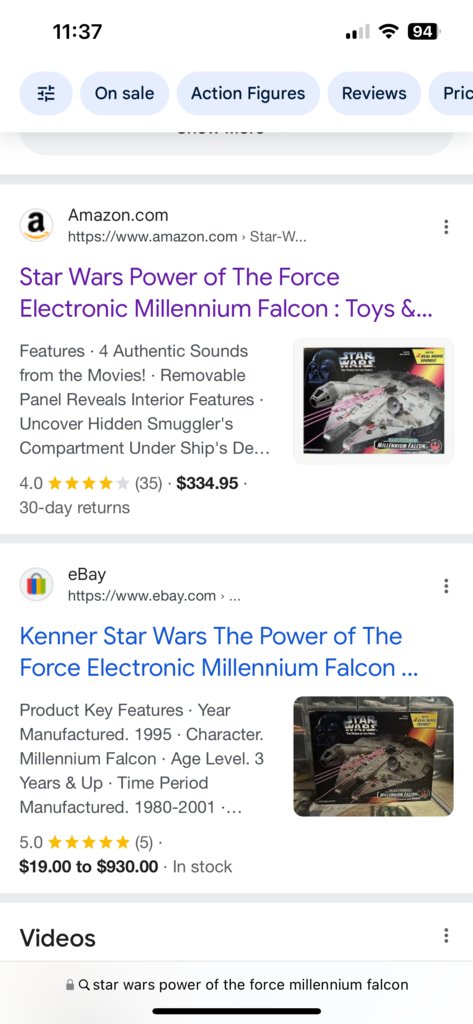Toggle the Action Figures filter chip
Image resolution: width=473 pixels, height=1024 pixels.
(248, 93)
